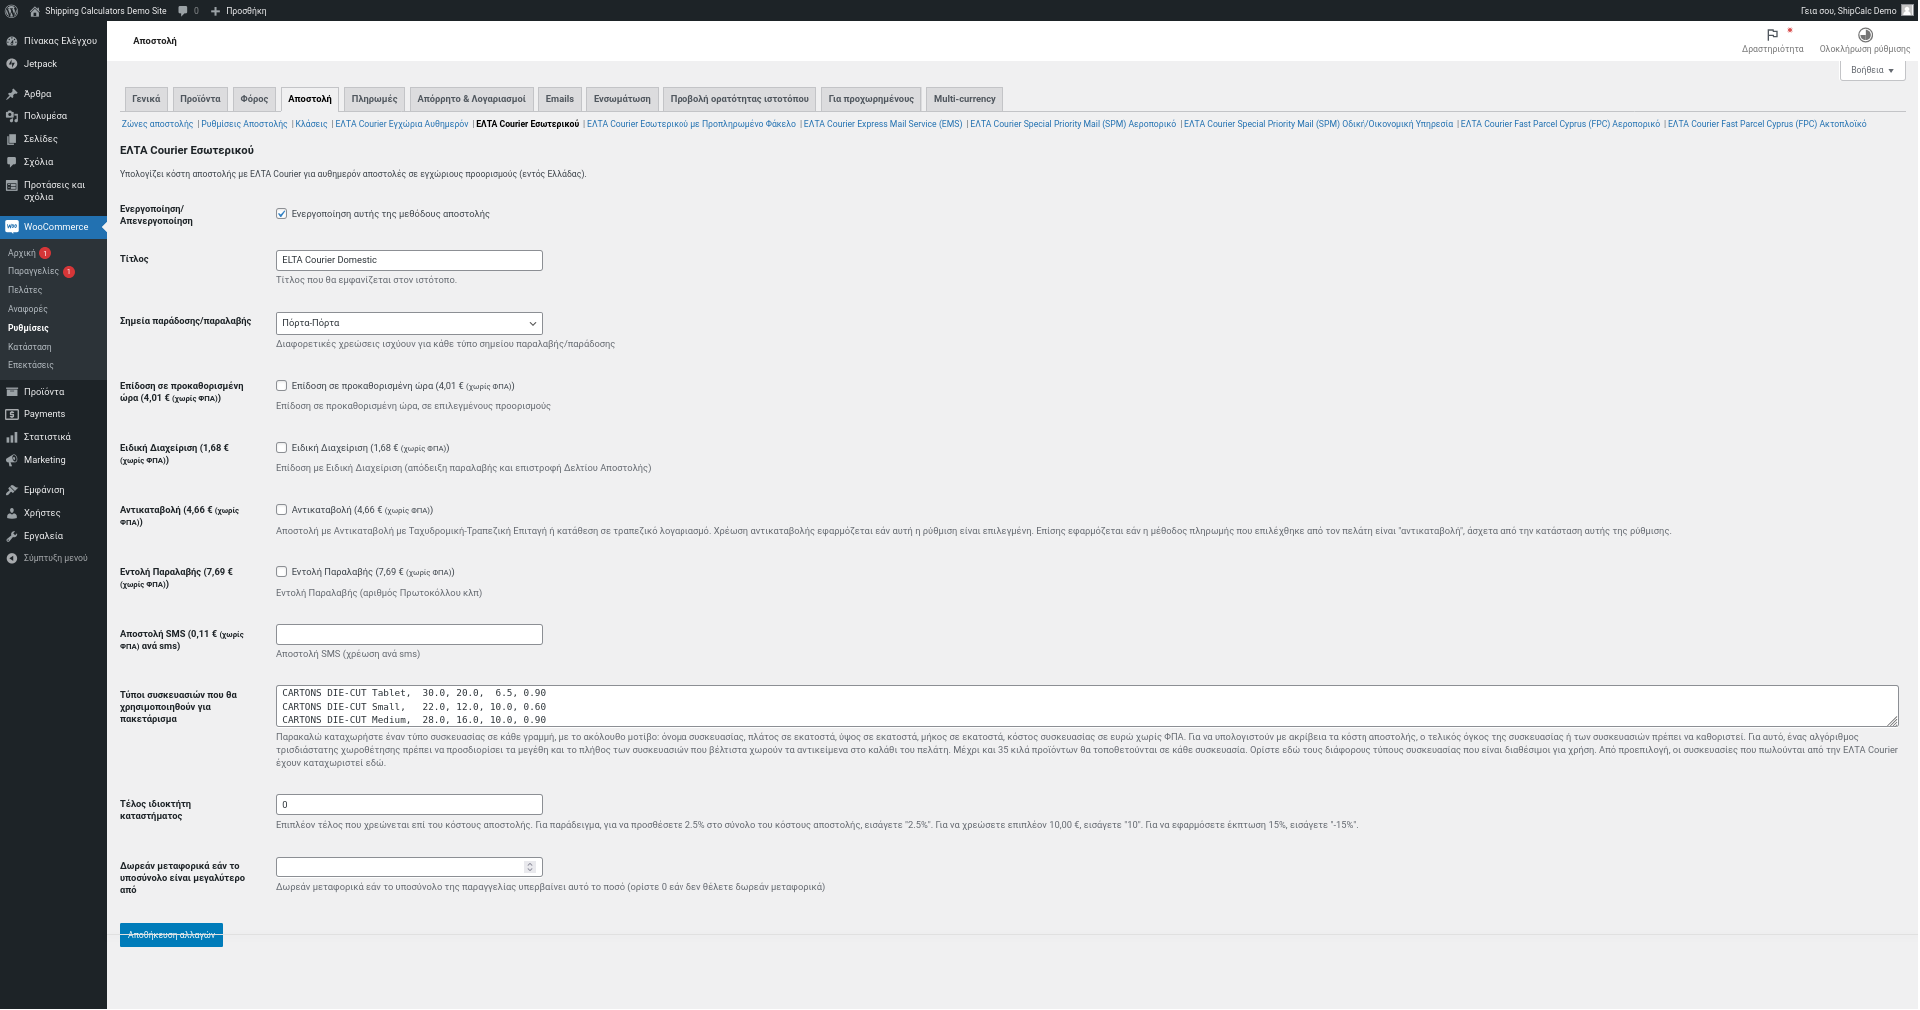Switch to Προβολή ορατότητας ιστοτόπου tab
The width and height of the screenshot is (1920, 1010).
[x=739, y=99]
